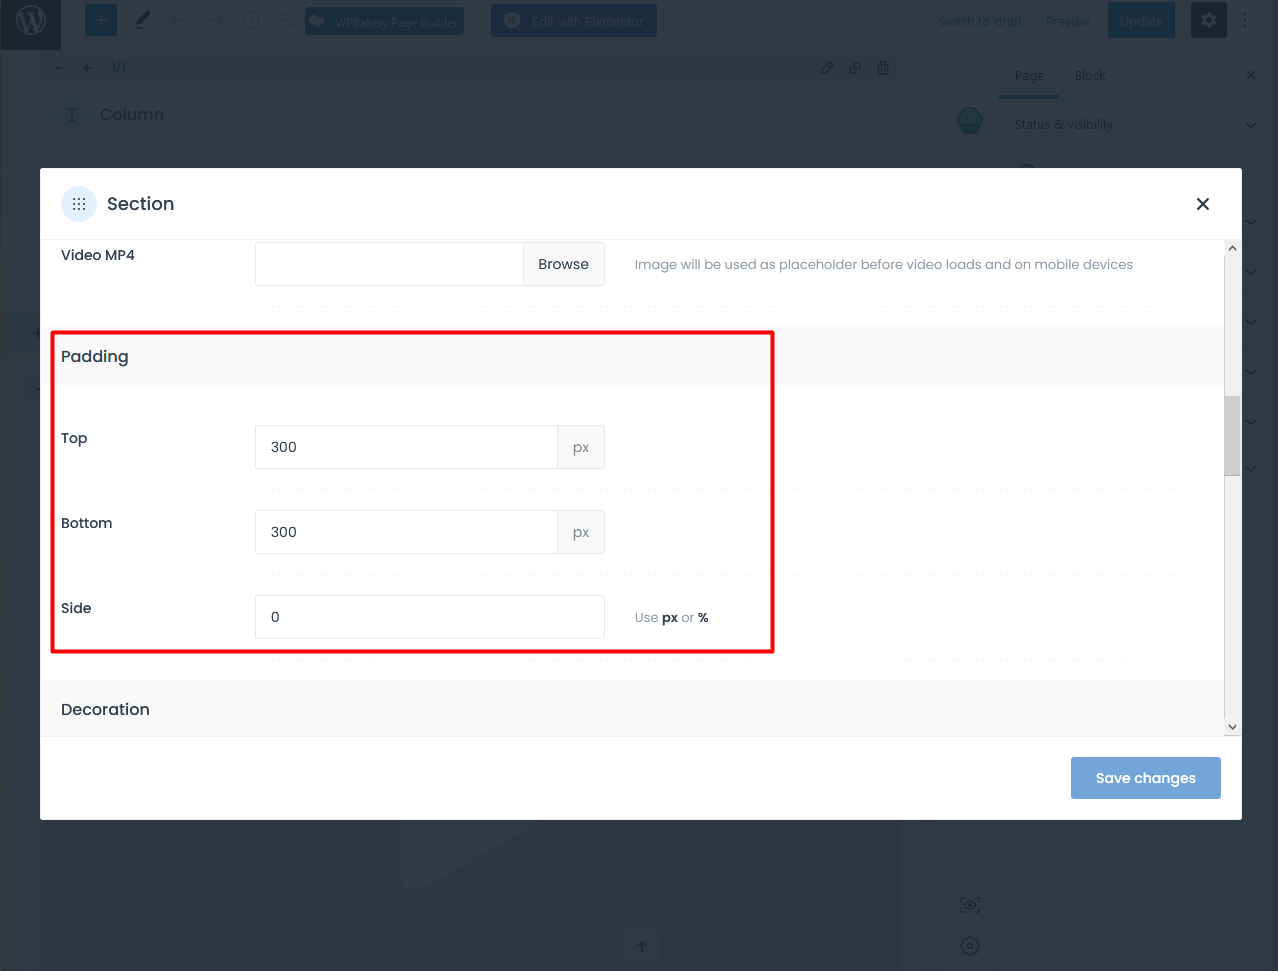1278x971 pixels.
Task: Click the eye preview icon at bottom right
Action: (x=970, y=905)
